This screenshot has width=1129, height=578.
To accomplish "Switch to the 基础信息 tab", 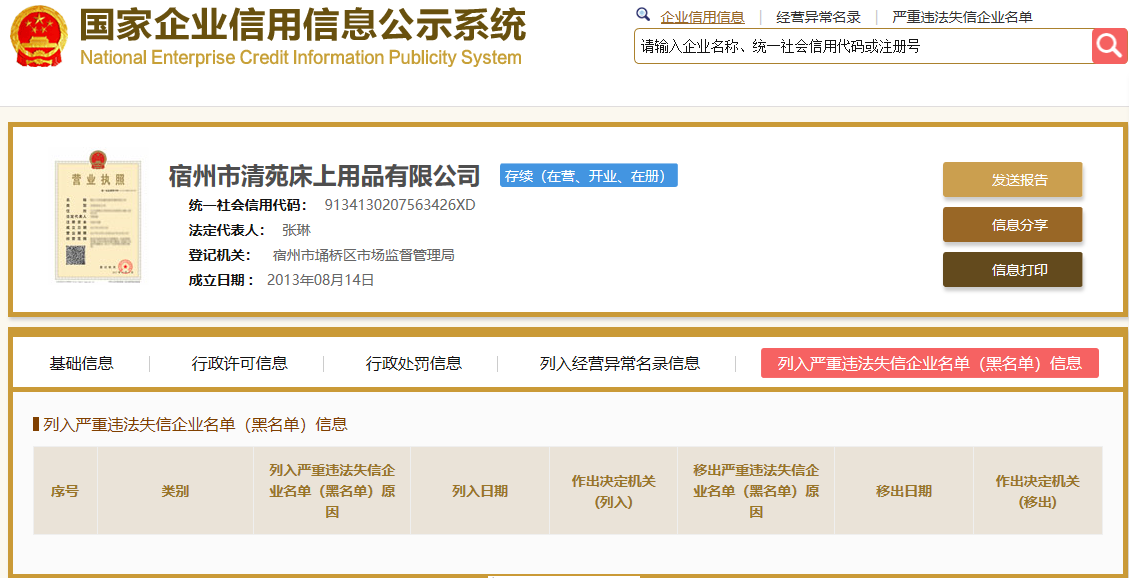I will 81,363.
